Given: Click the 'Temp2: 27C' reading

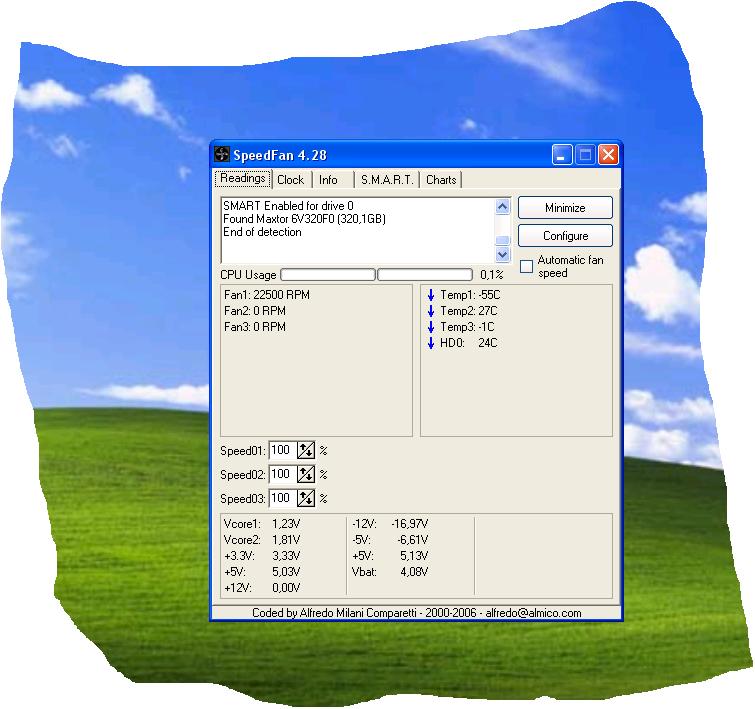Looking at the screenshot, I should click(x=469, y=311).
